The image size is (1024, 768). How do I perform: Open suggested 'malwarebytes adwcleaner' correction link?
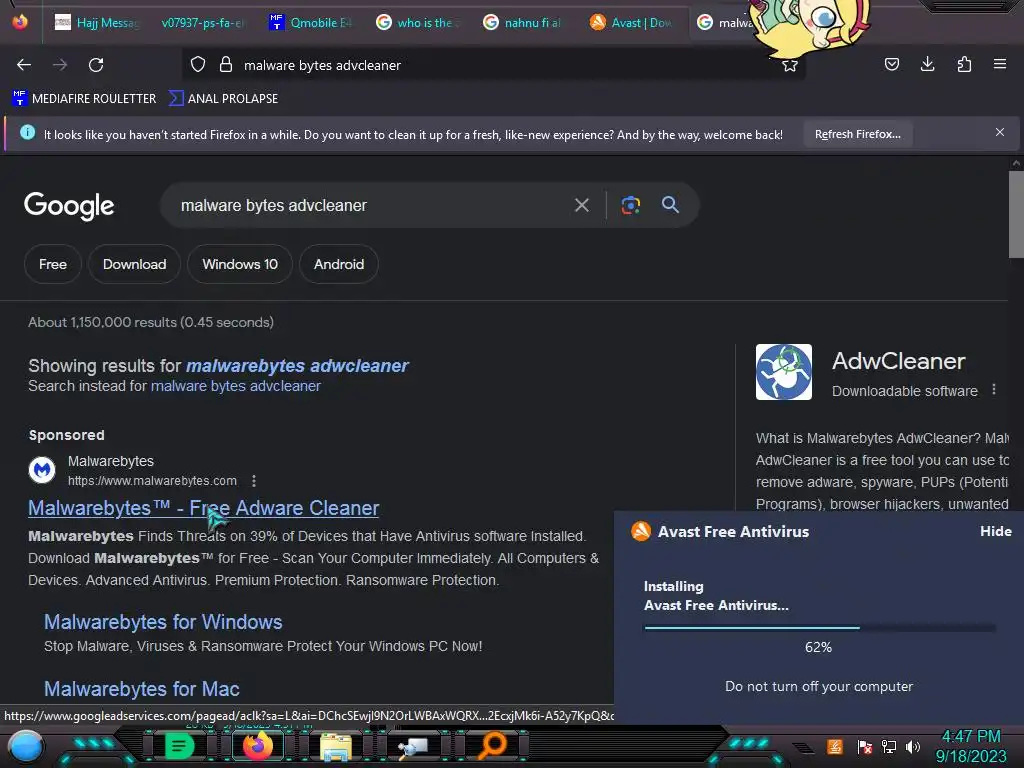pos(297,366)
